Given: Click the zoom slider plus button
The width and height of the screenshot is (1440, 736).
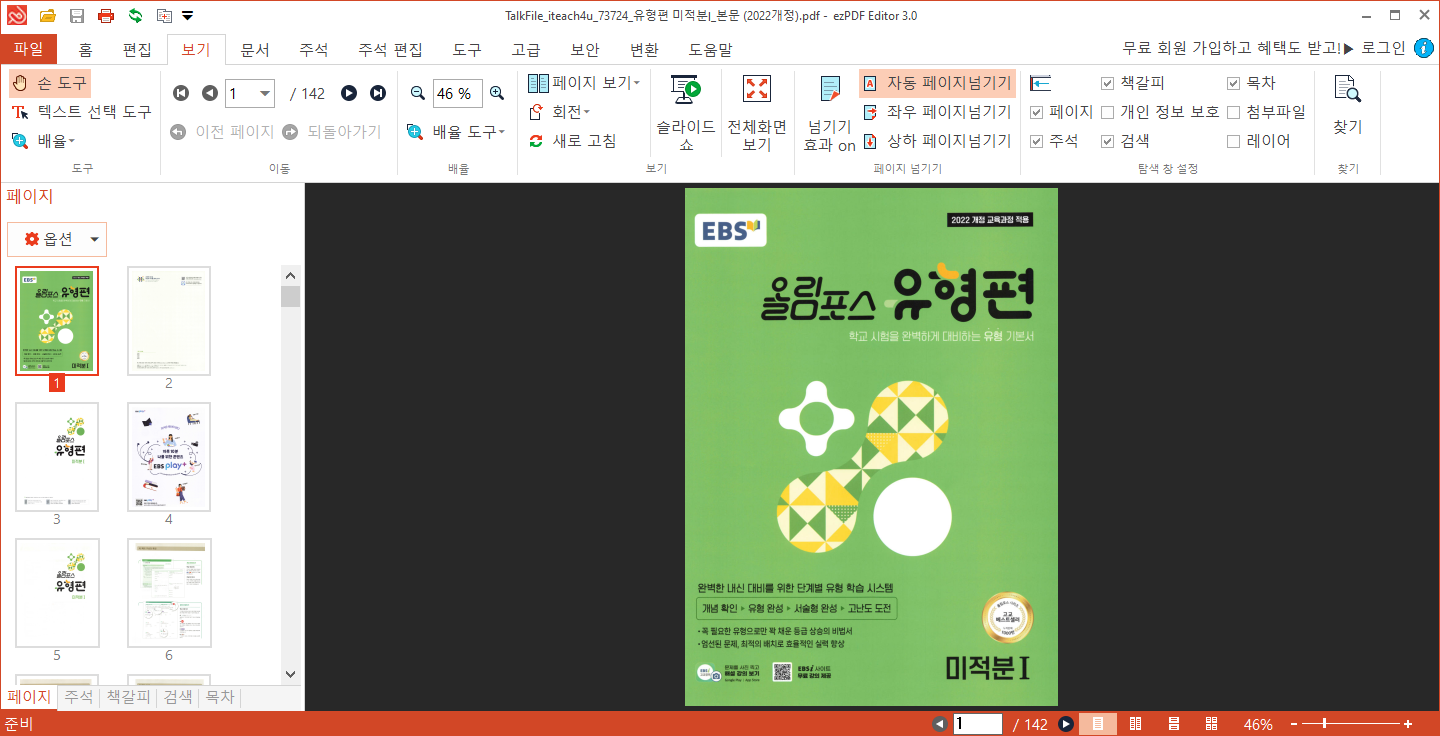Looking at the screenshot, I should tap(1408, 724).
